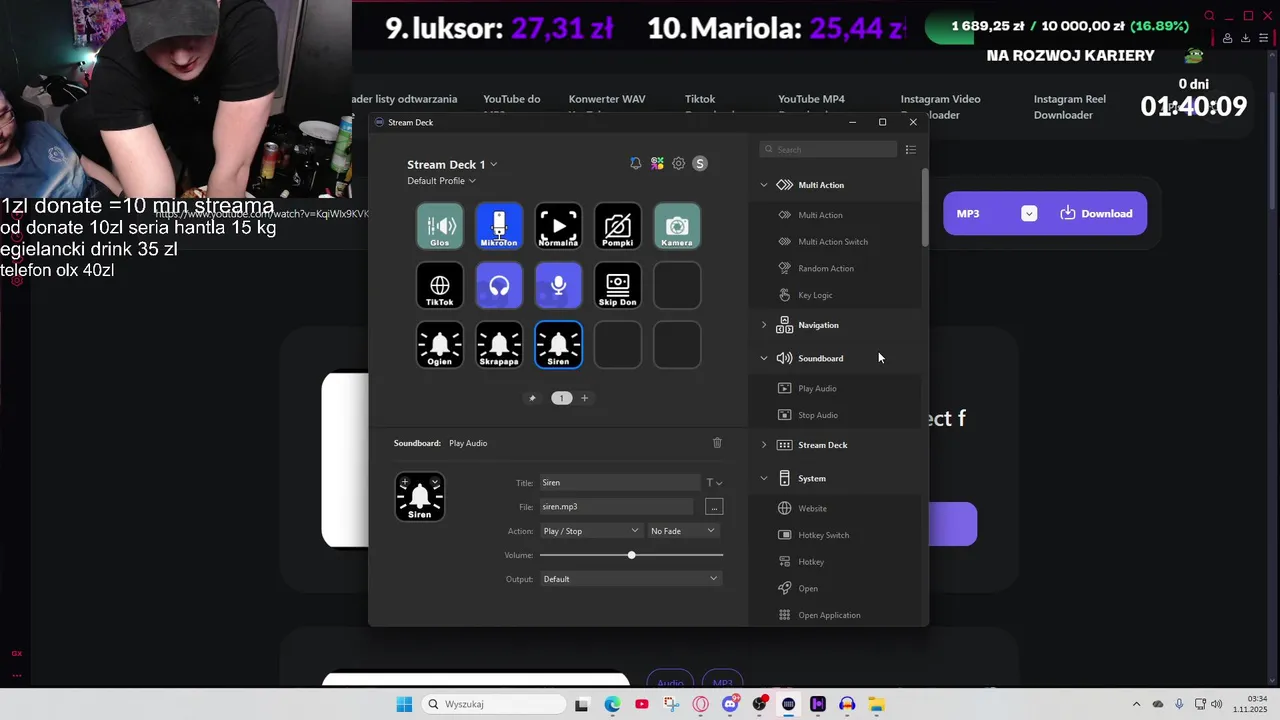Select the Glos volume key
1280x720 pixels.
(440, 226)
